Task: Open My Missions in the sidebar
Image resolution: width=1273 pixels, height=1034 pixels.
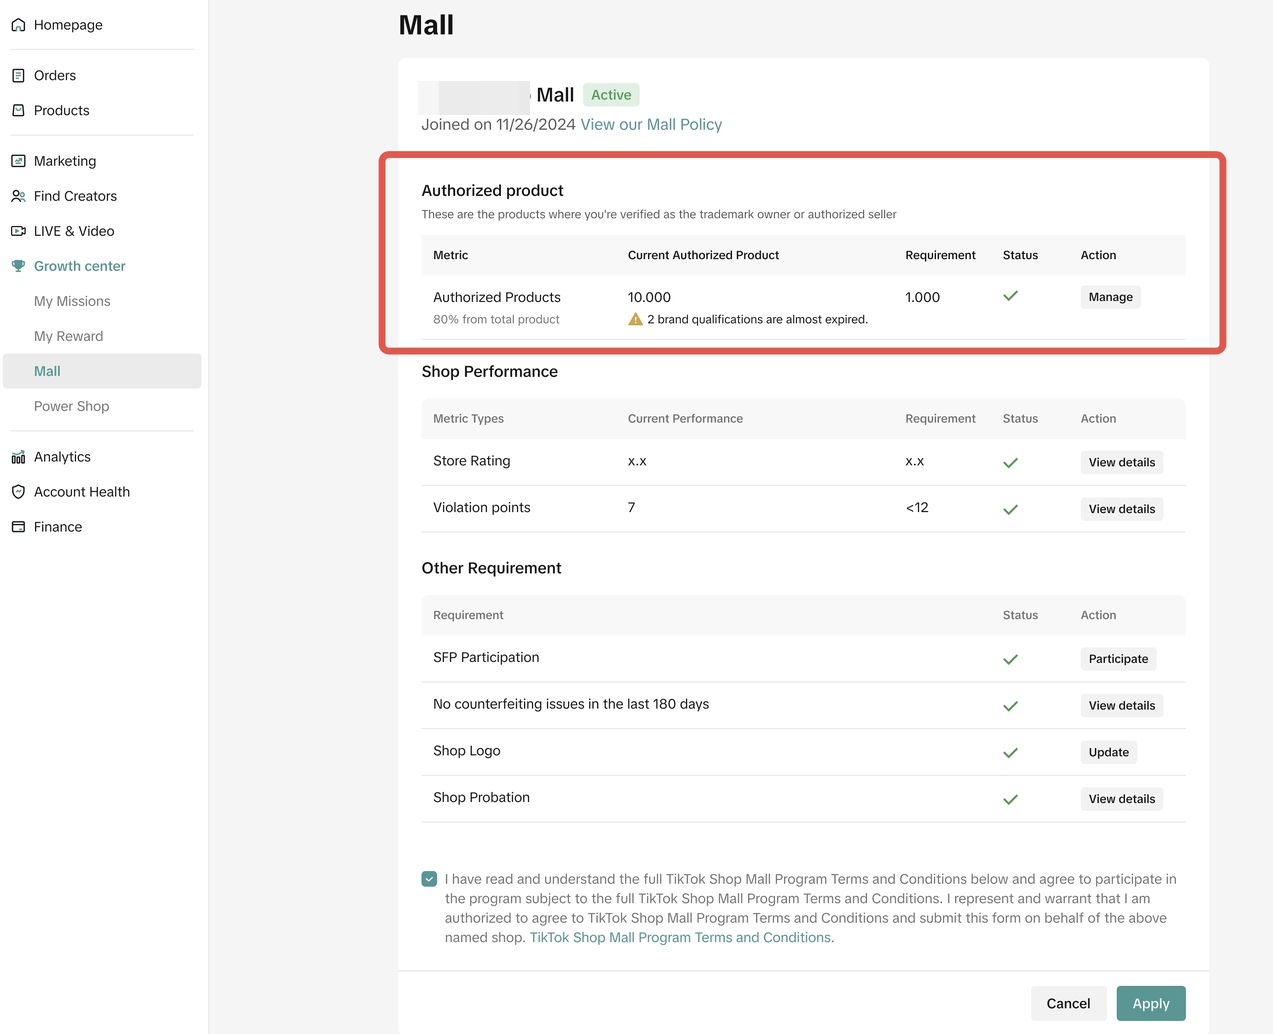Action: pyautogui.click(x=72, y=301)
